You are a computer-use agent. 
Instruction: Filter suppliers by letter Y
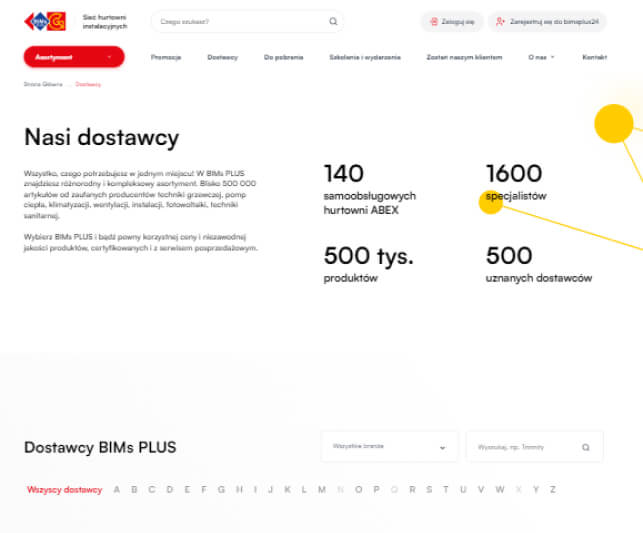(x=536, y=490)
